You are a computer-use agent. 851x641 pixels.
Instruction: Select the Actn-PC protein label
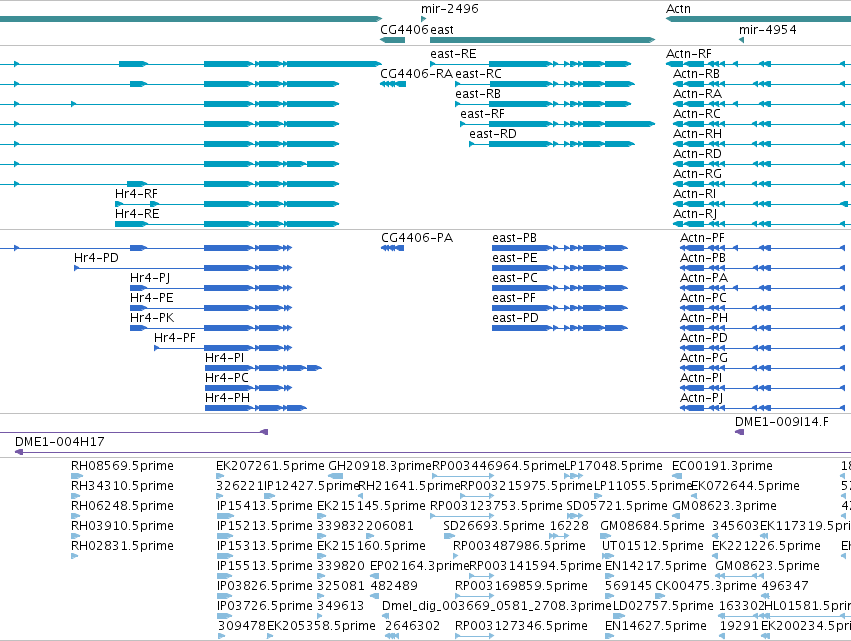pos(703,298)
